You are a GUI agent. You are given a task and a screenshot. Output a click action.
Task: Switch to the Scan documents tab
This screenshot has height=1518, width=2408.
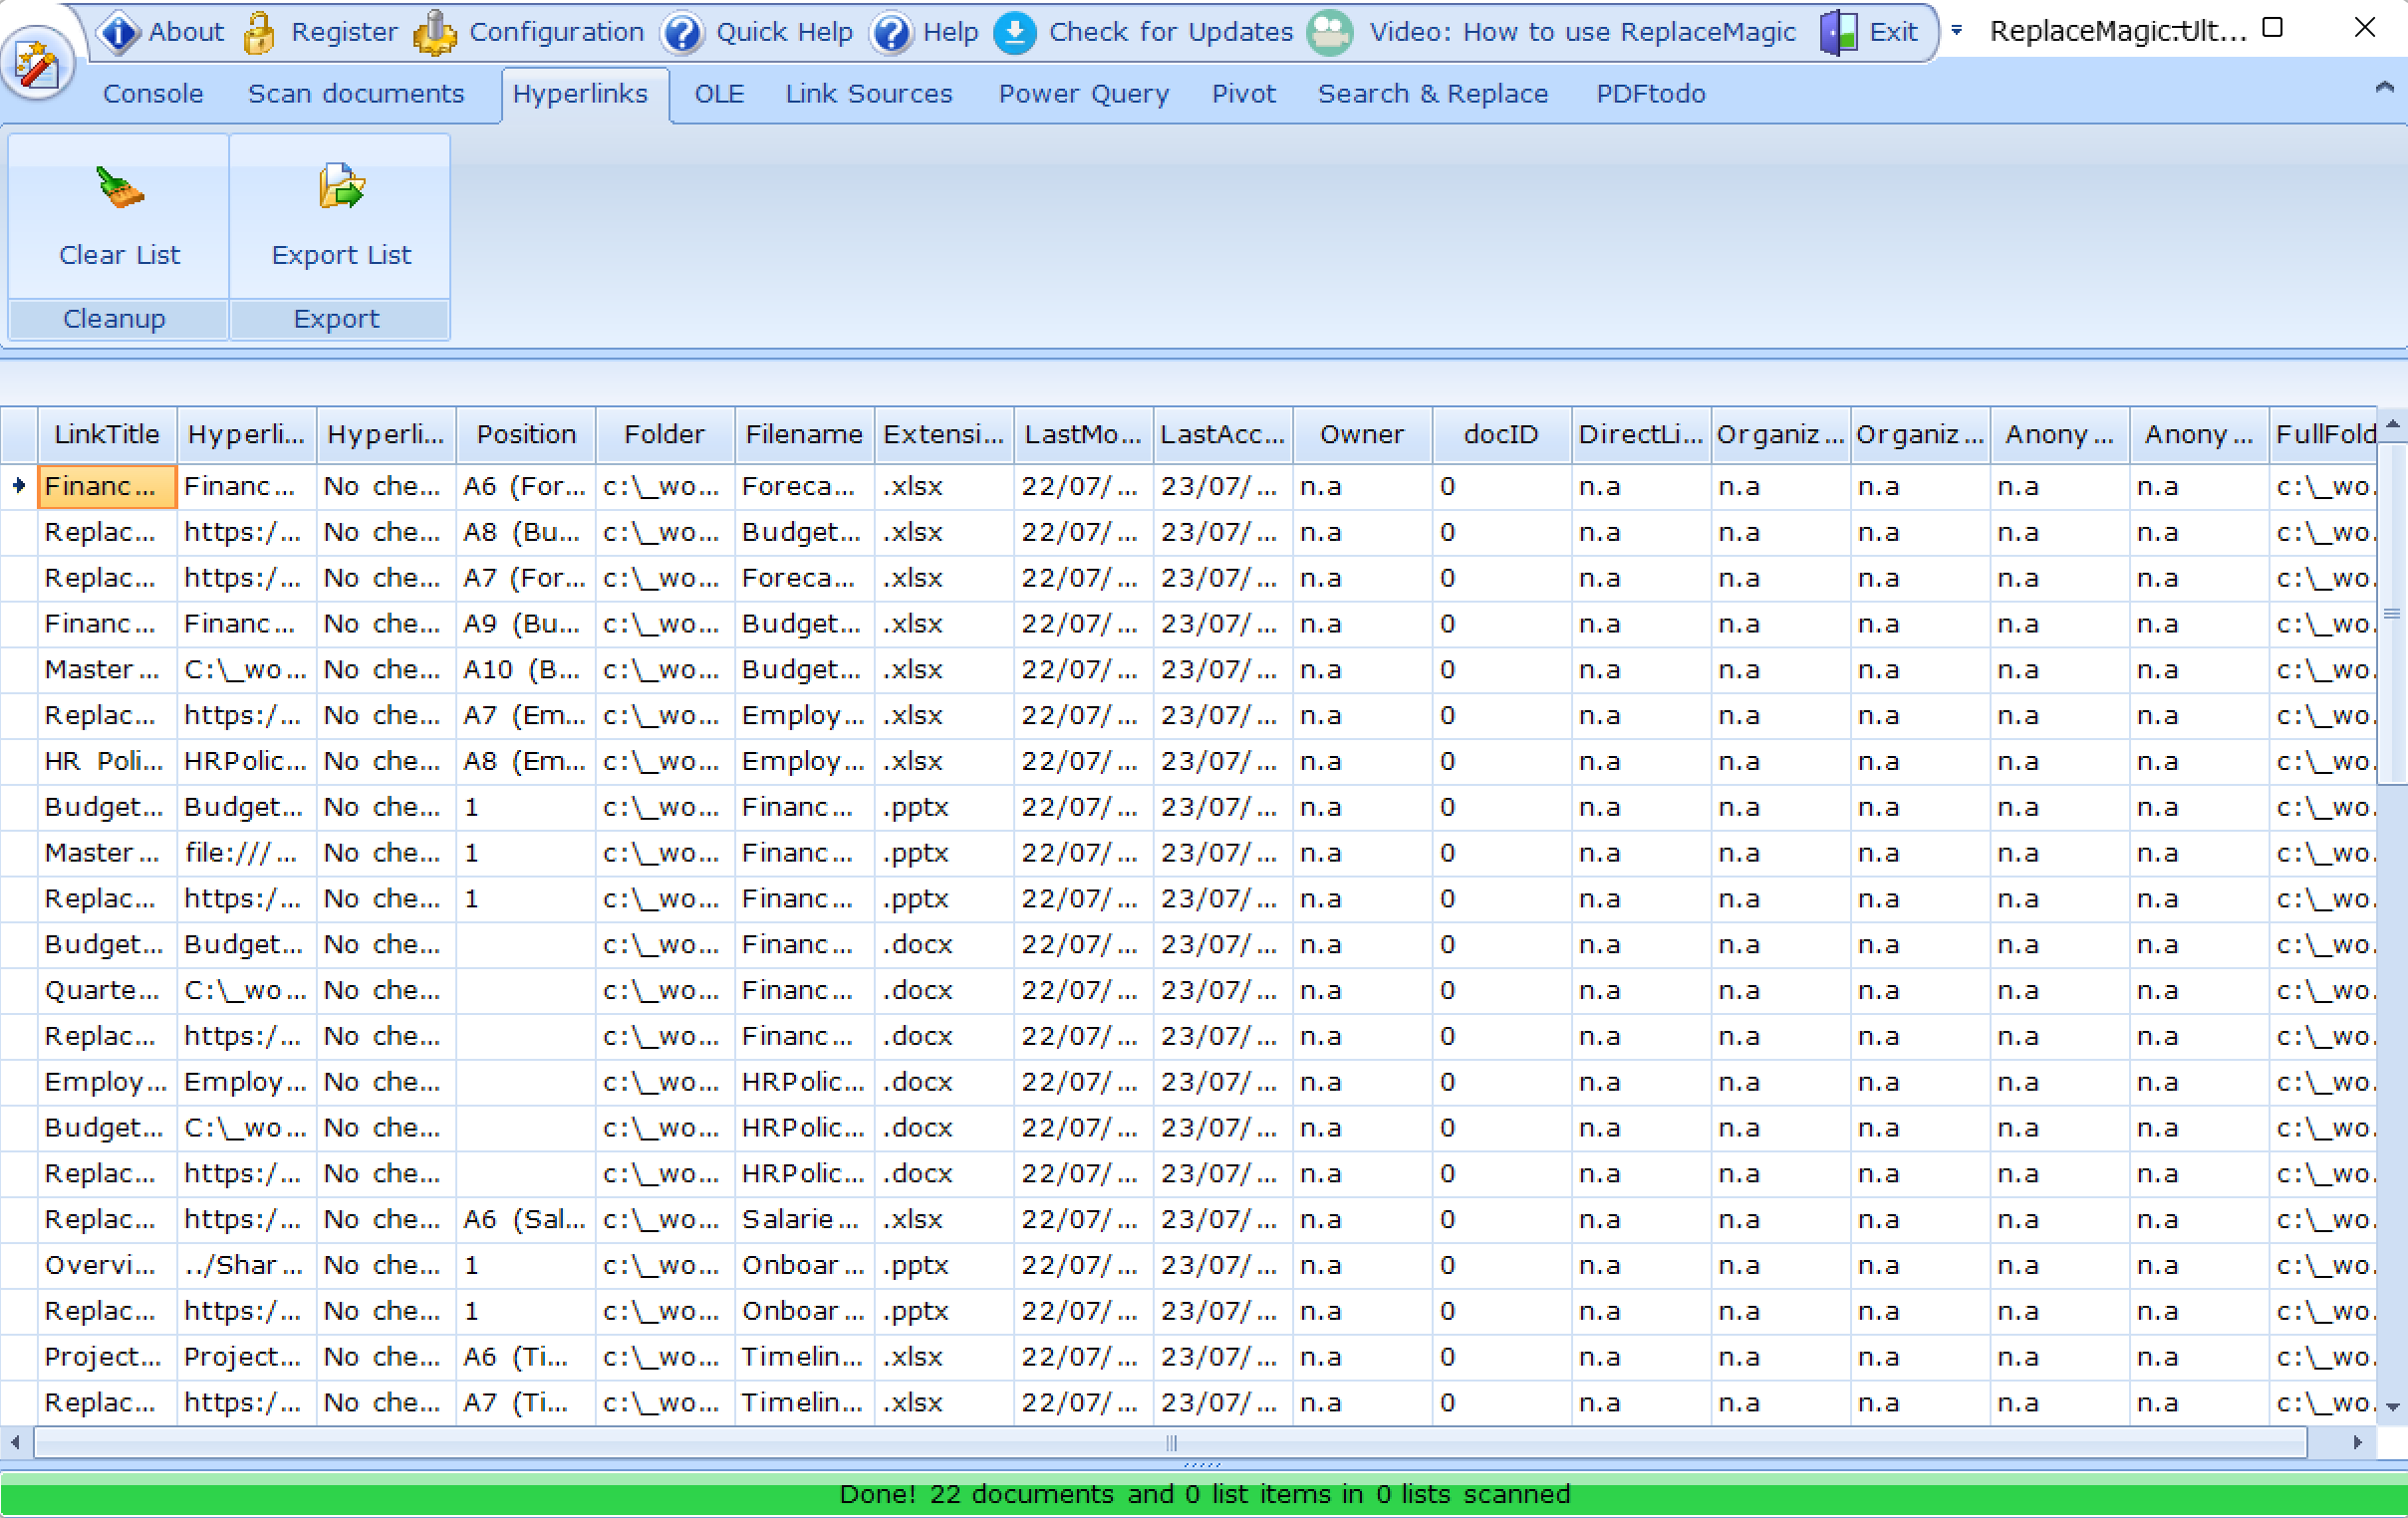[356, 94]
